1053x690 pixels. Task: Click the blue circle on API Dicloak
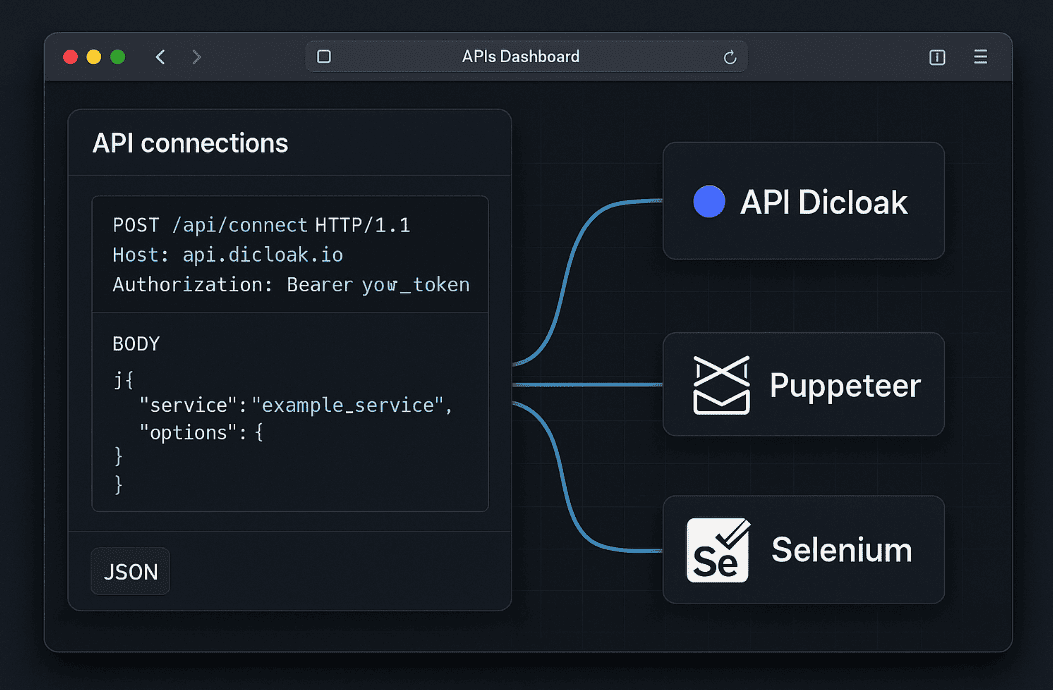[x=709, y=202]
